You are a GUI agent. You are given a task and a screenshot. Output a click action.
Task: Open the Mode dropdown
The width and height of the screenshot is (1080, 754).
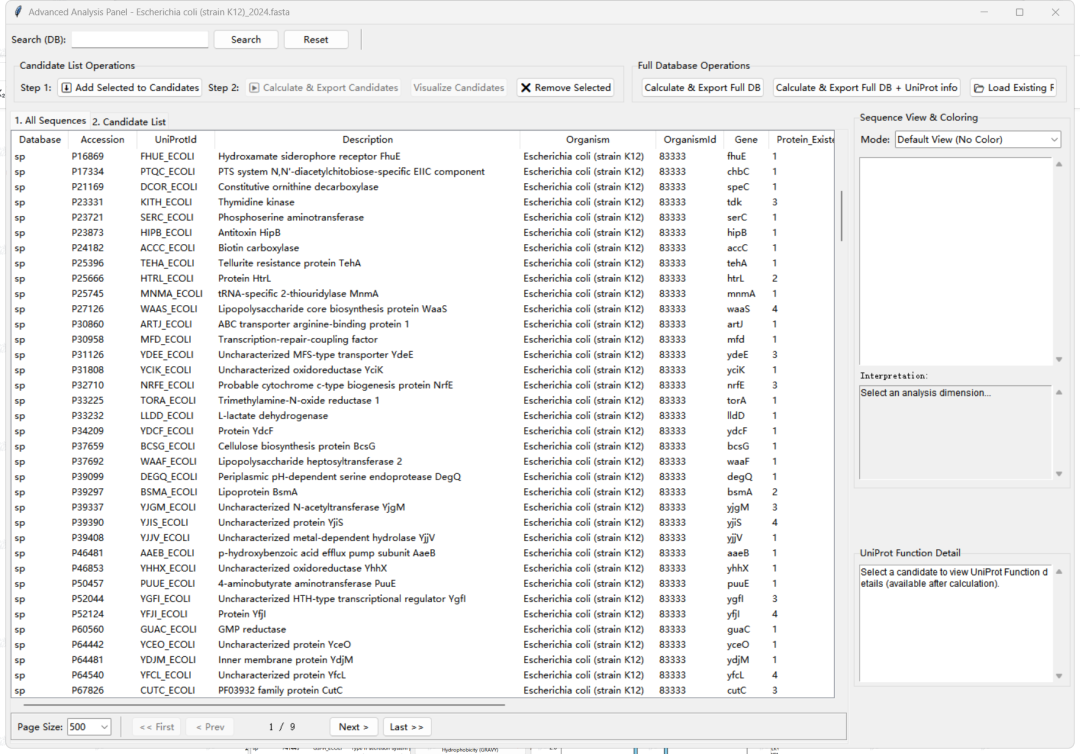(977, 139)
